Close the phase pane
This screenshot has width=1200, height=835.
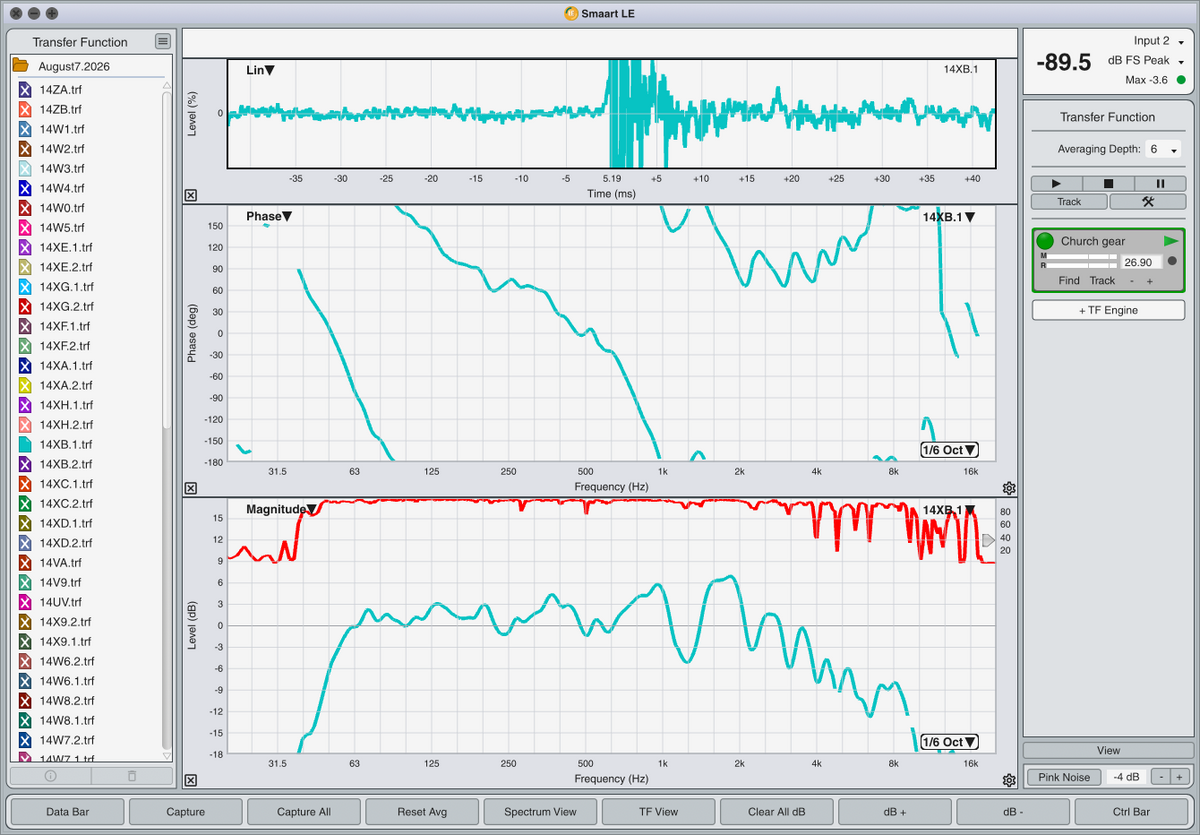[x=191, y=488]
